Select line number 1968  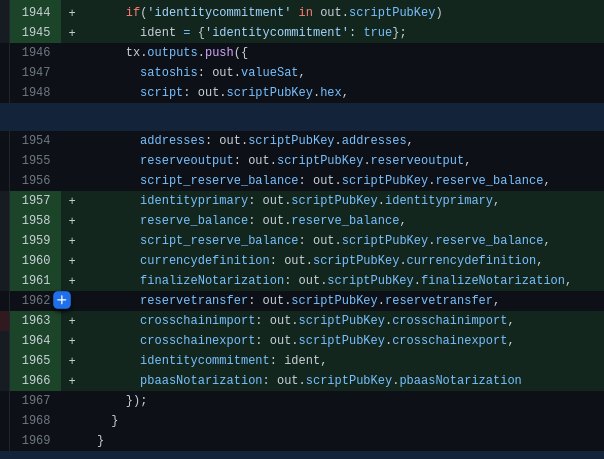coord(36,420)
